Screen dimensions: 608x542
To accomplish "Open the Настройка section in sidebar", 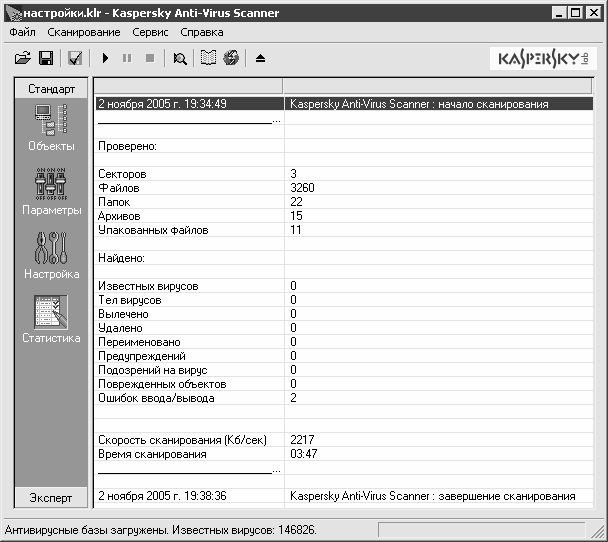I will coord(51,256).
